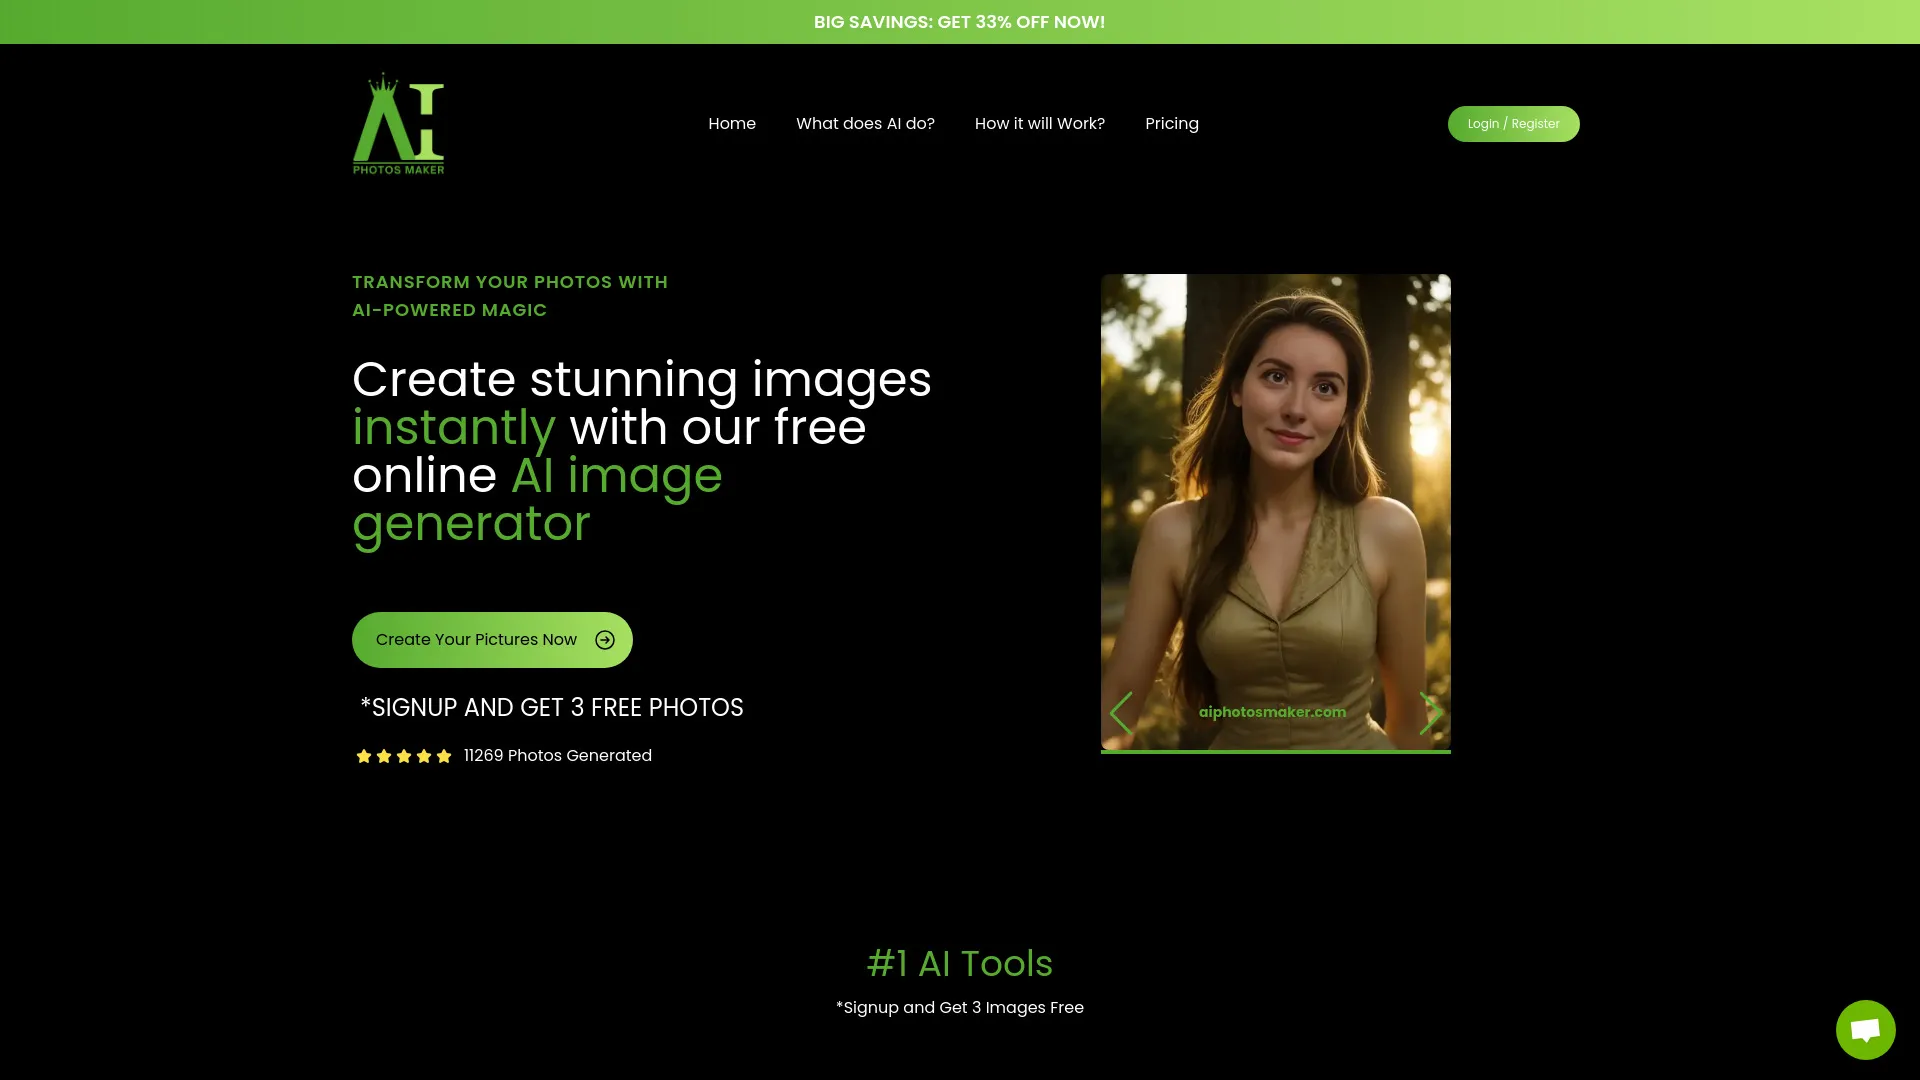The image size is (1920, 1080).
Task: Click the 'SIGNUP AND GET 3 FREE PHOTOS' text
Action: 552,707
